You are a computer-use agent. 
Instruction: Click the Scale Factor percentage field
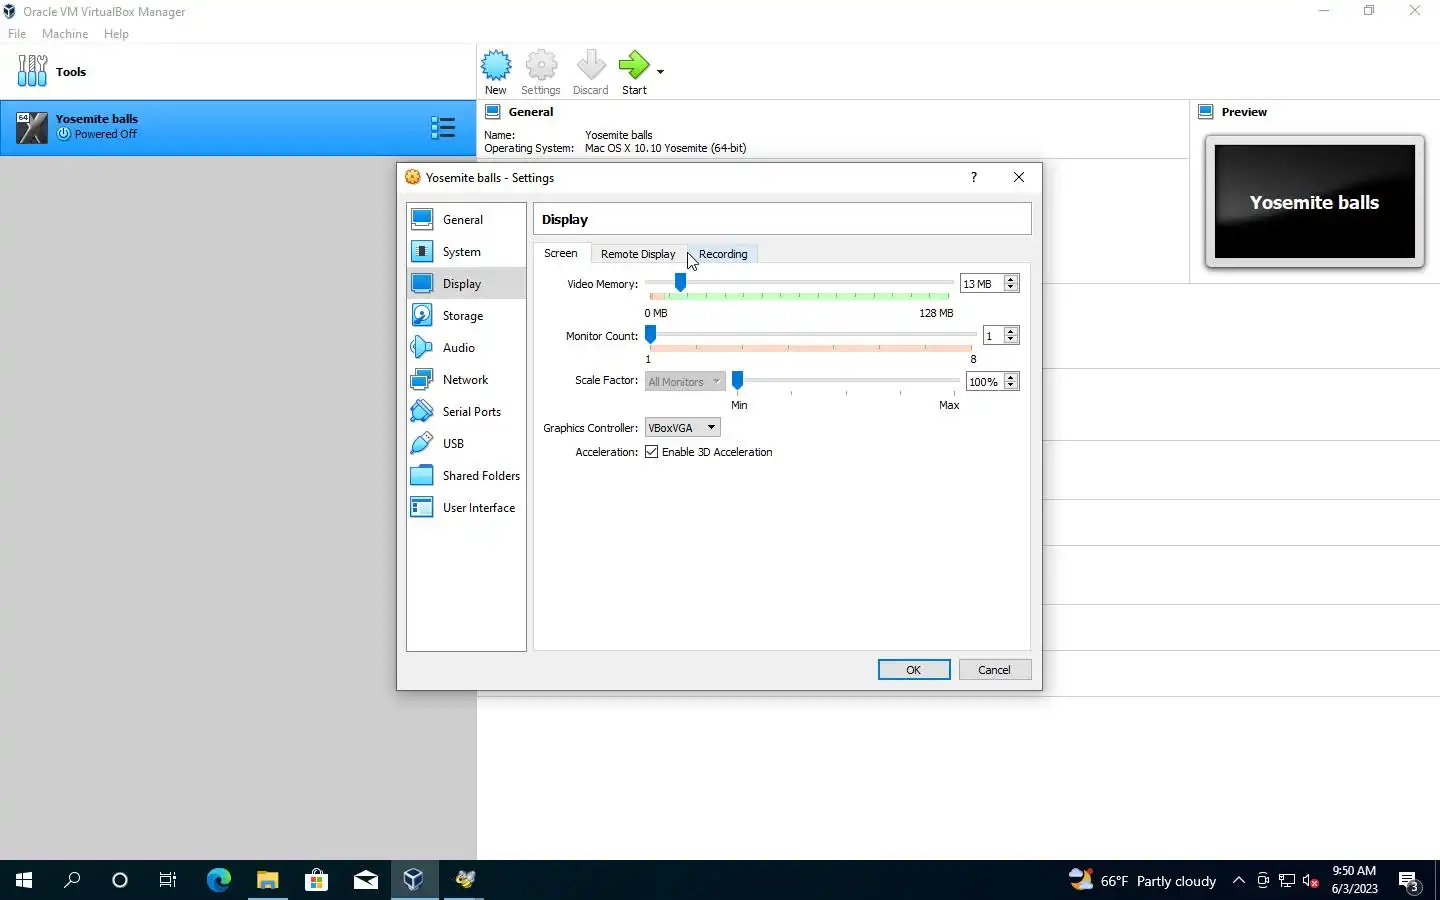tap(984, 382)
